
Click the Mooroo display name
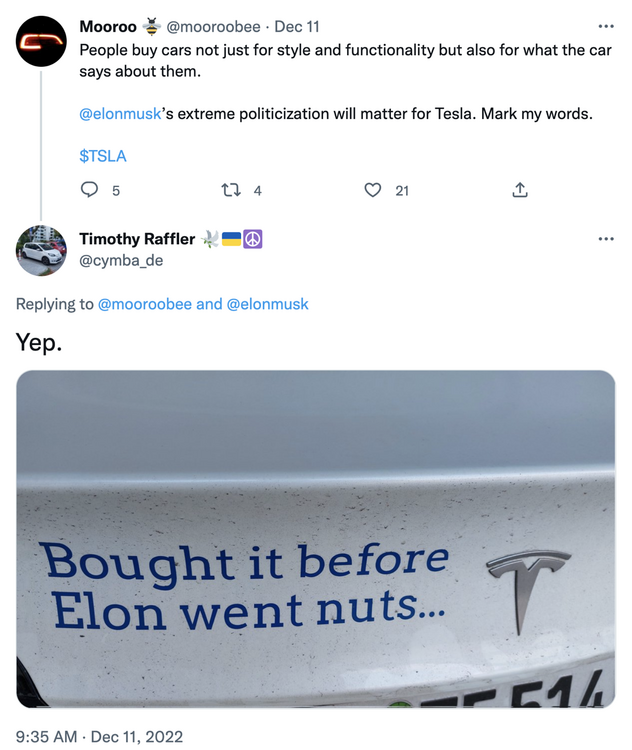tap(109, 26)
